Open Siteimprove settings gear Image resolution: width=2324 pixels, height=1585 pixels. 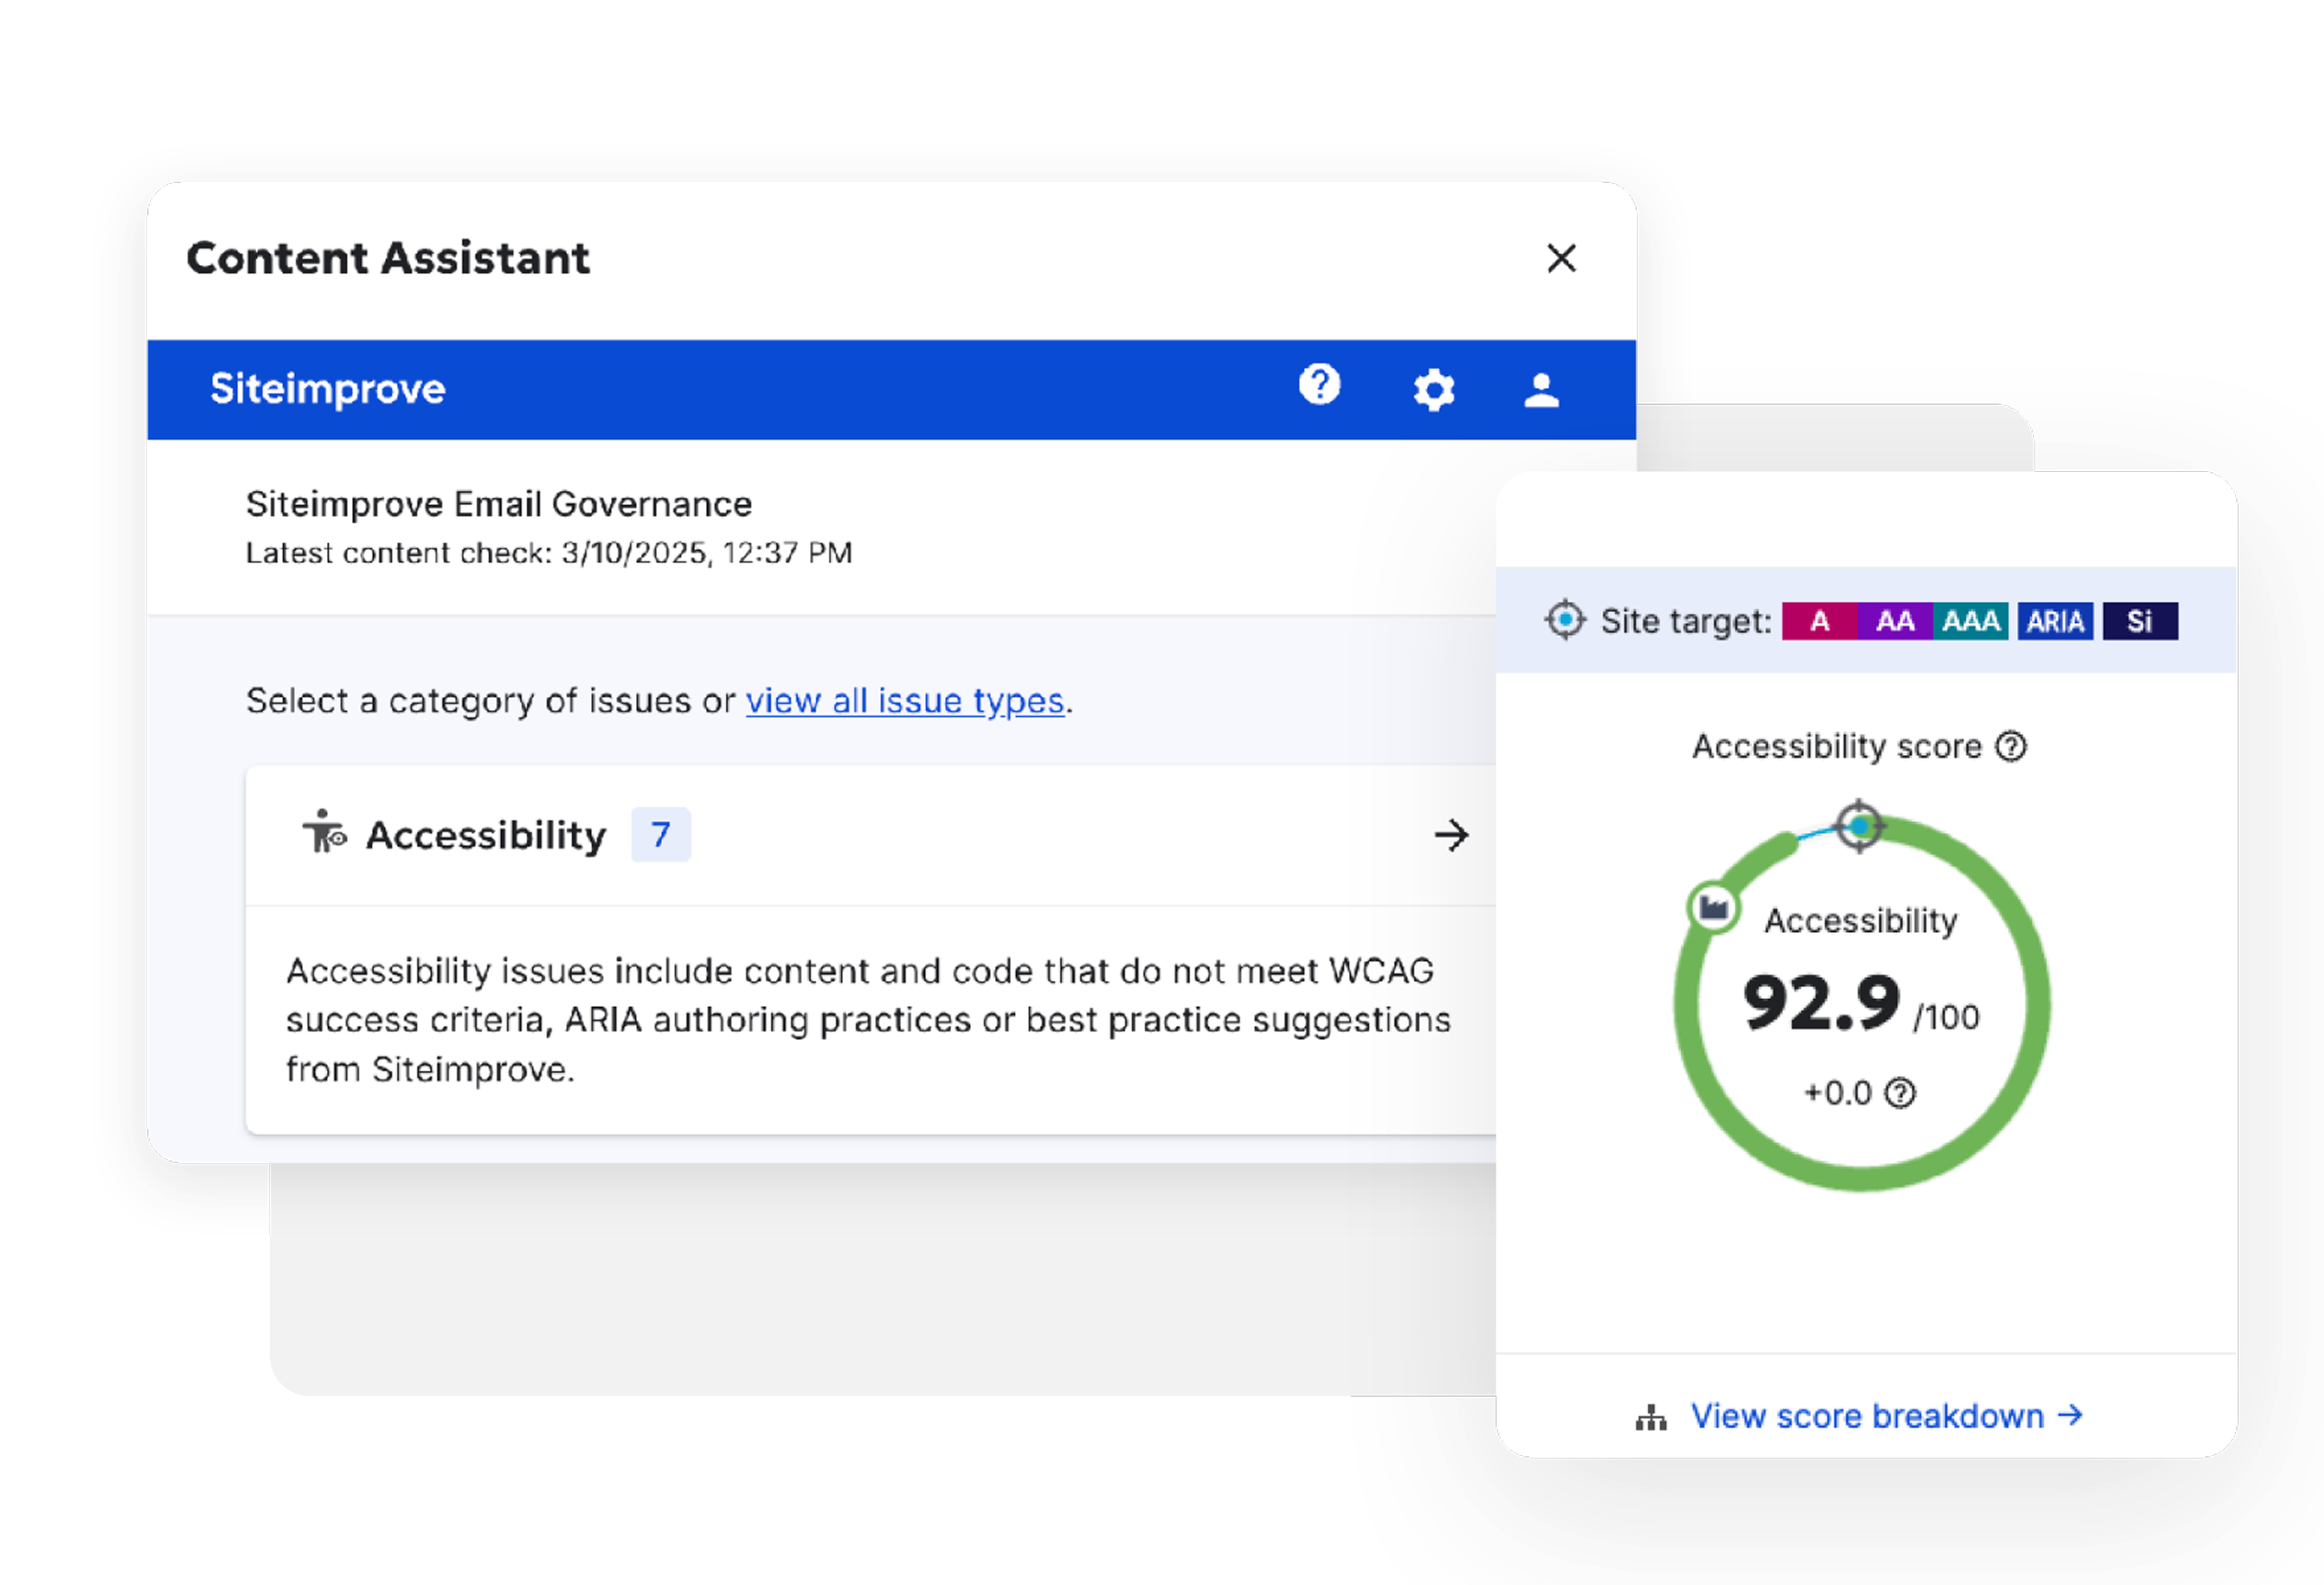(1433, 390)
